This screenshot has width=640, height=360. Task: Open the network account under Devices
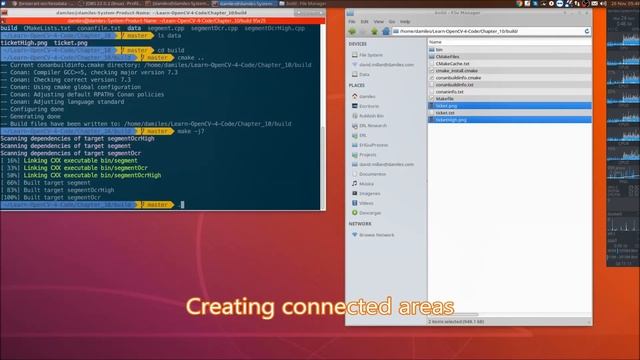(x=386, y=64)
